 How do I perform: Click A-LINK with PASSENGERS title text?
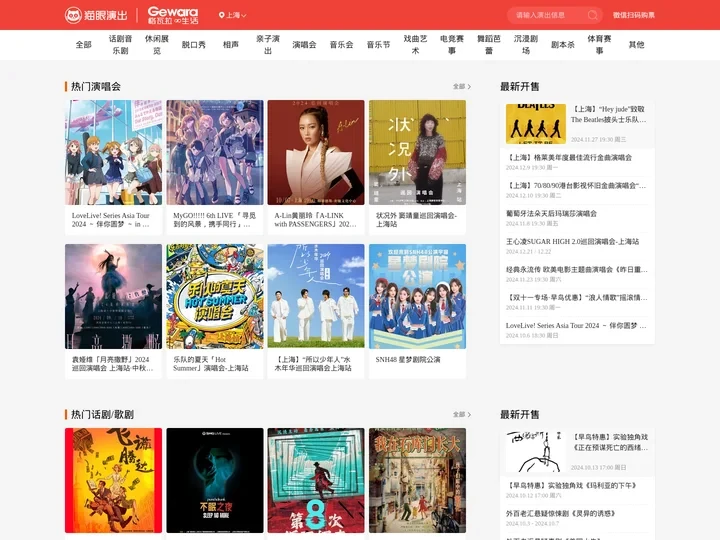(x=315, y=219)
